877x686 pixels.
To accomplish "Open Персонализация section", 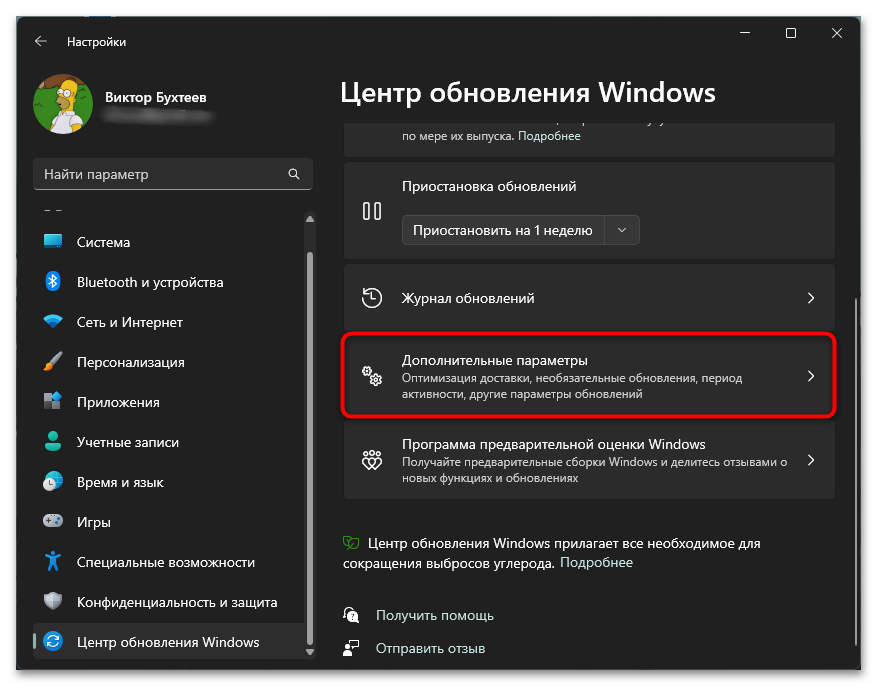I will click(x=169, y=362).
